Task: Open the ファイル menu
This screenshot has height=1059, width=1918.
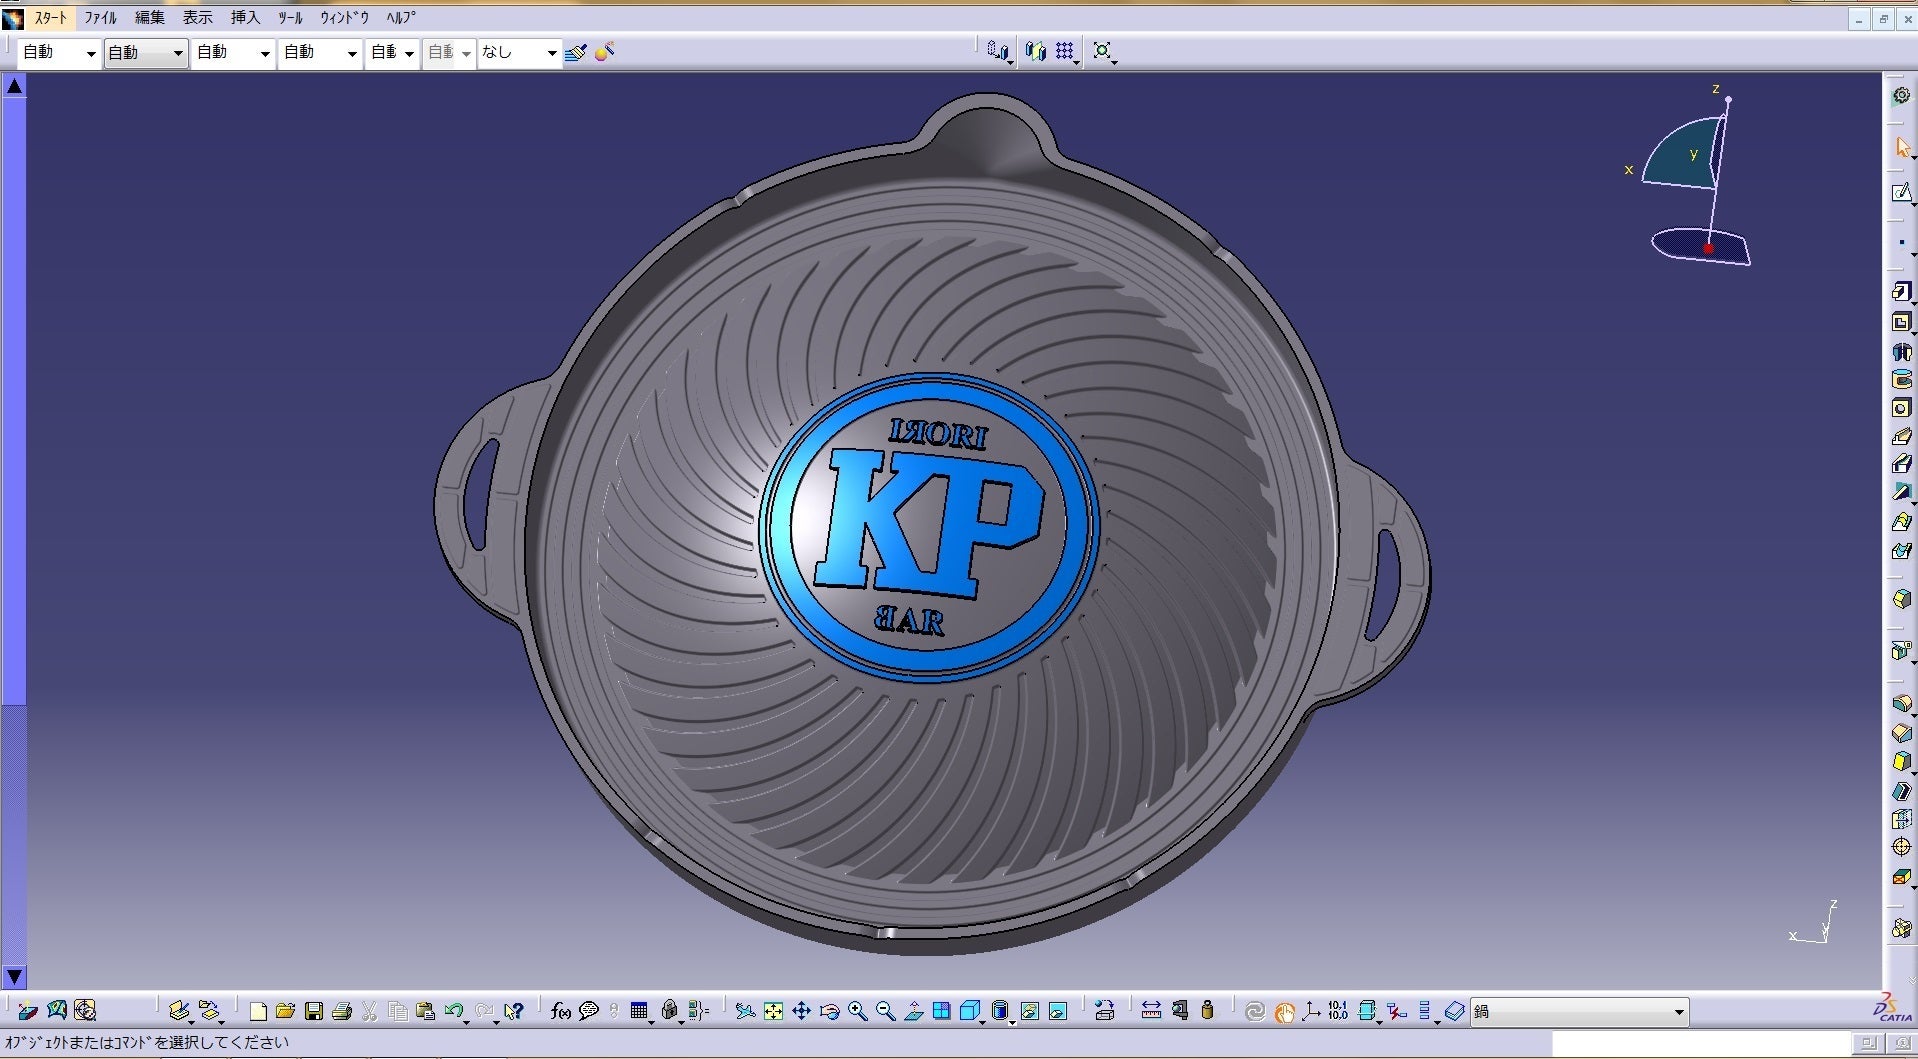Action: point(100,18)
